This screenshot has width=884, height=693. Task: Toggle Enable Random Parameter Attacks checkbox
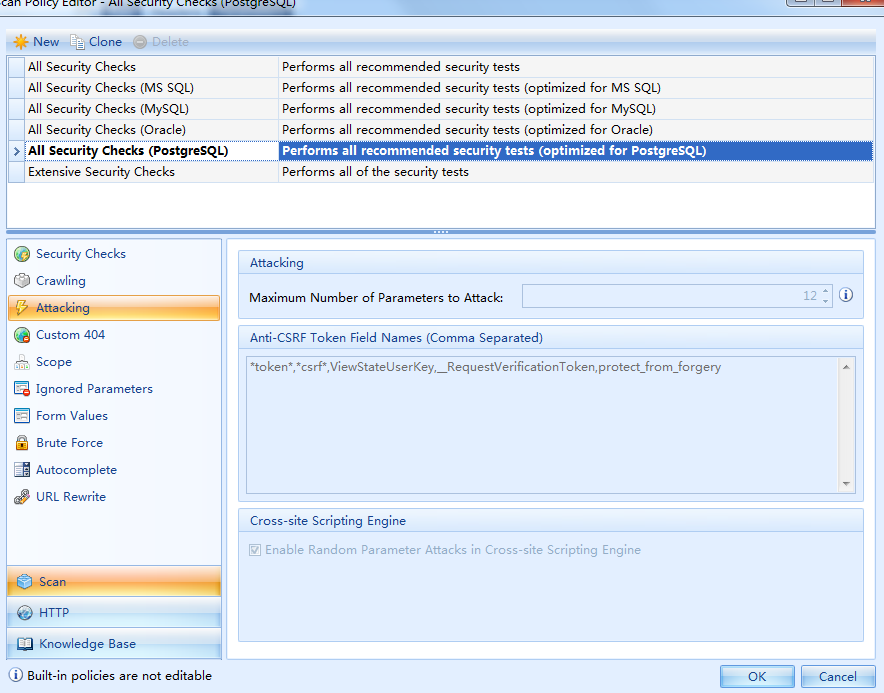click(x=255, y=550)
